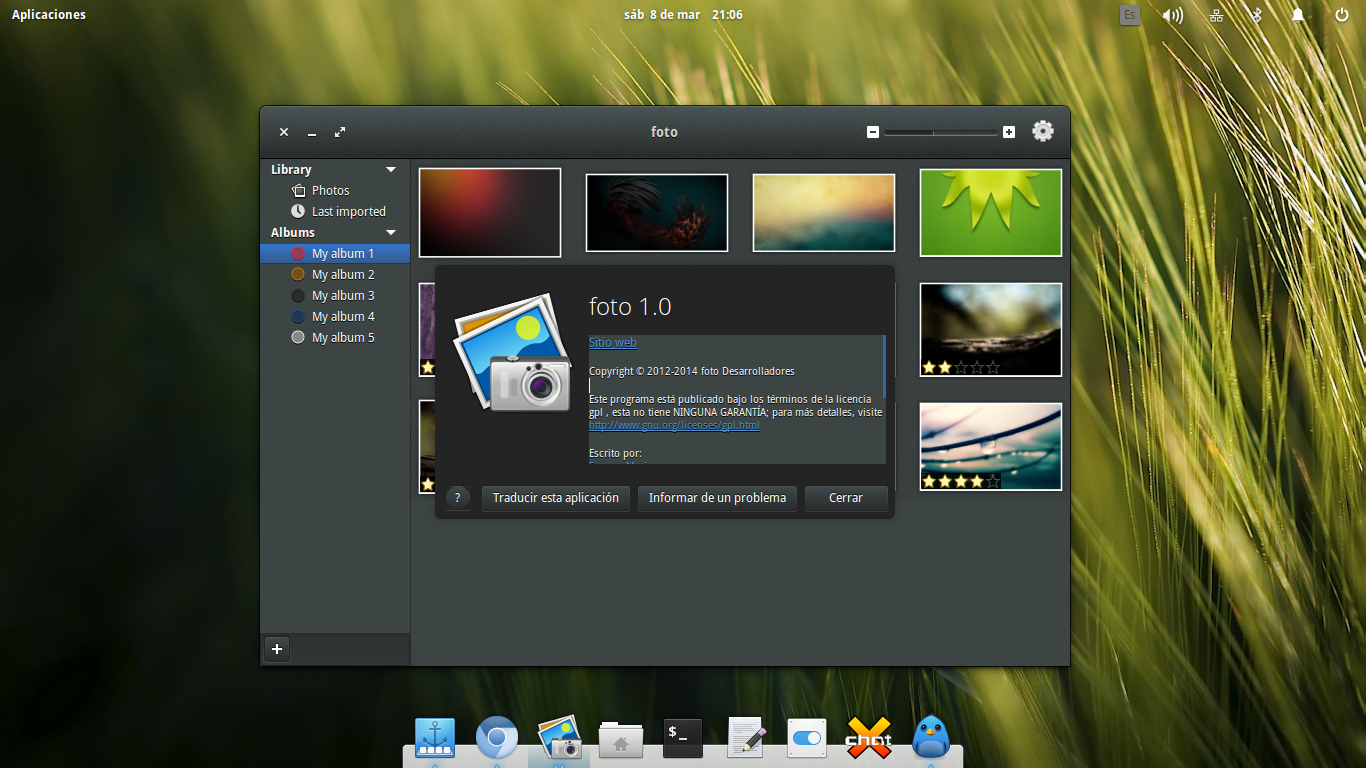Open the switch settings app in dock

click(x=807, y=738)
